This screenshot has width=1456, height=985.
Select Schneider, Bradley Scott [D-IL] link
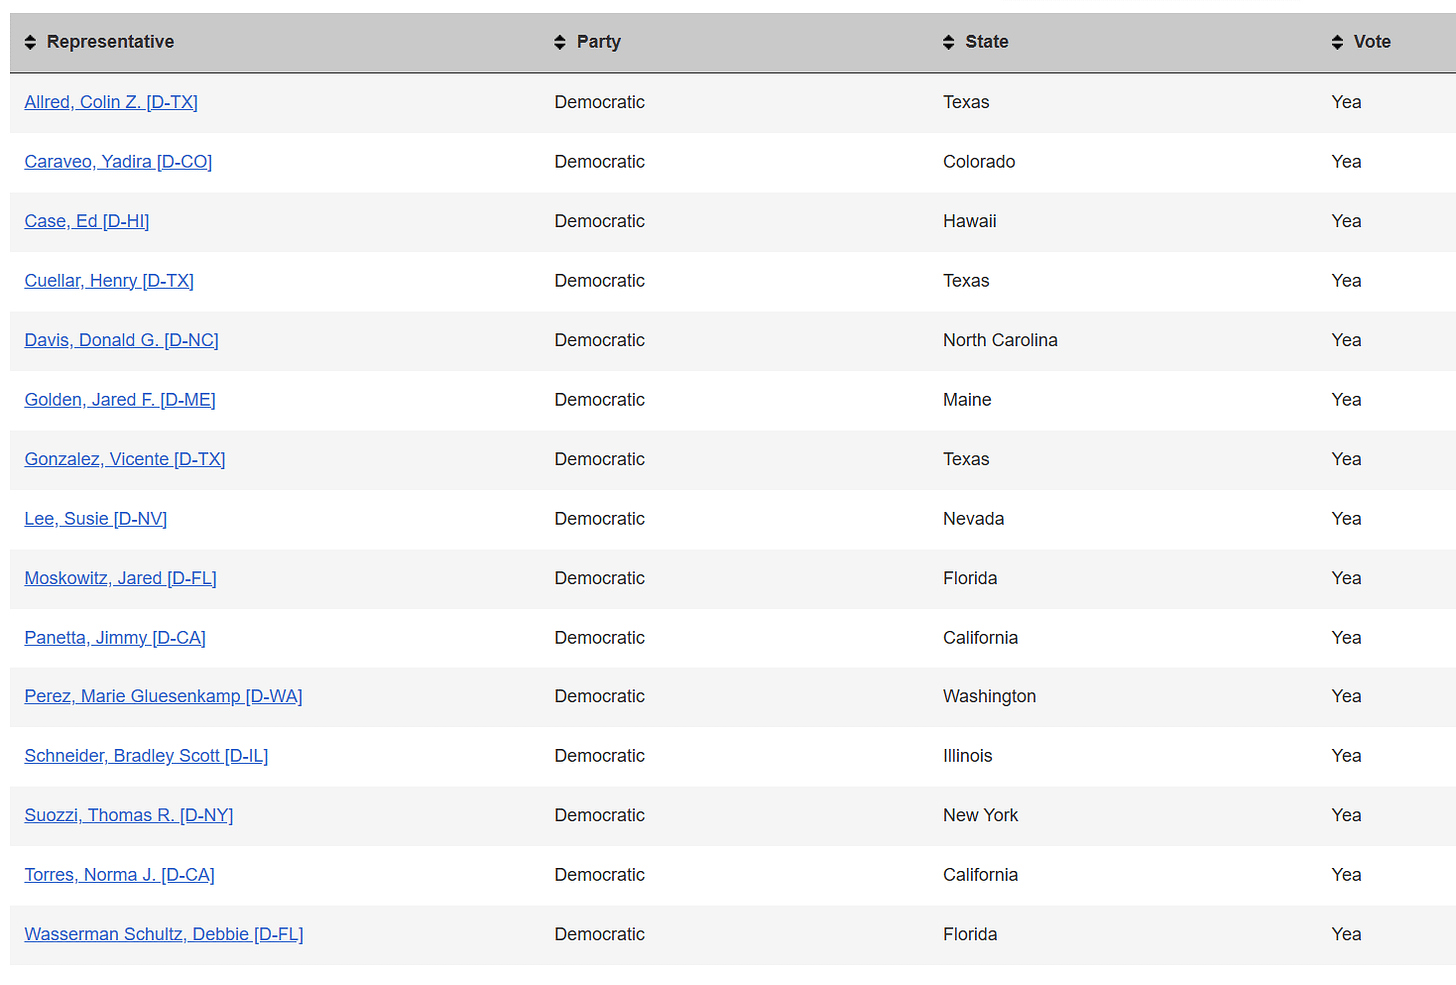146,756
